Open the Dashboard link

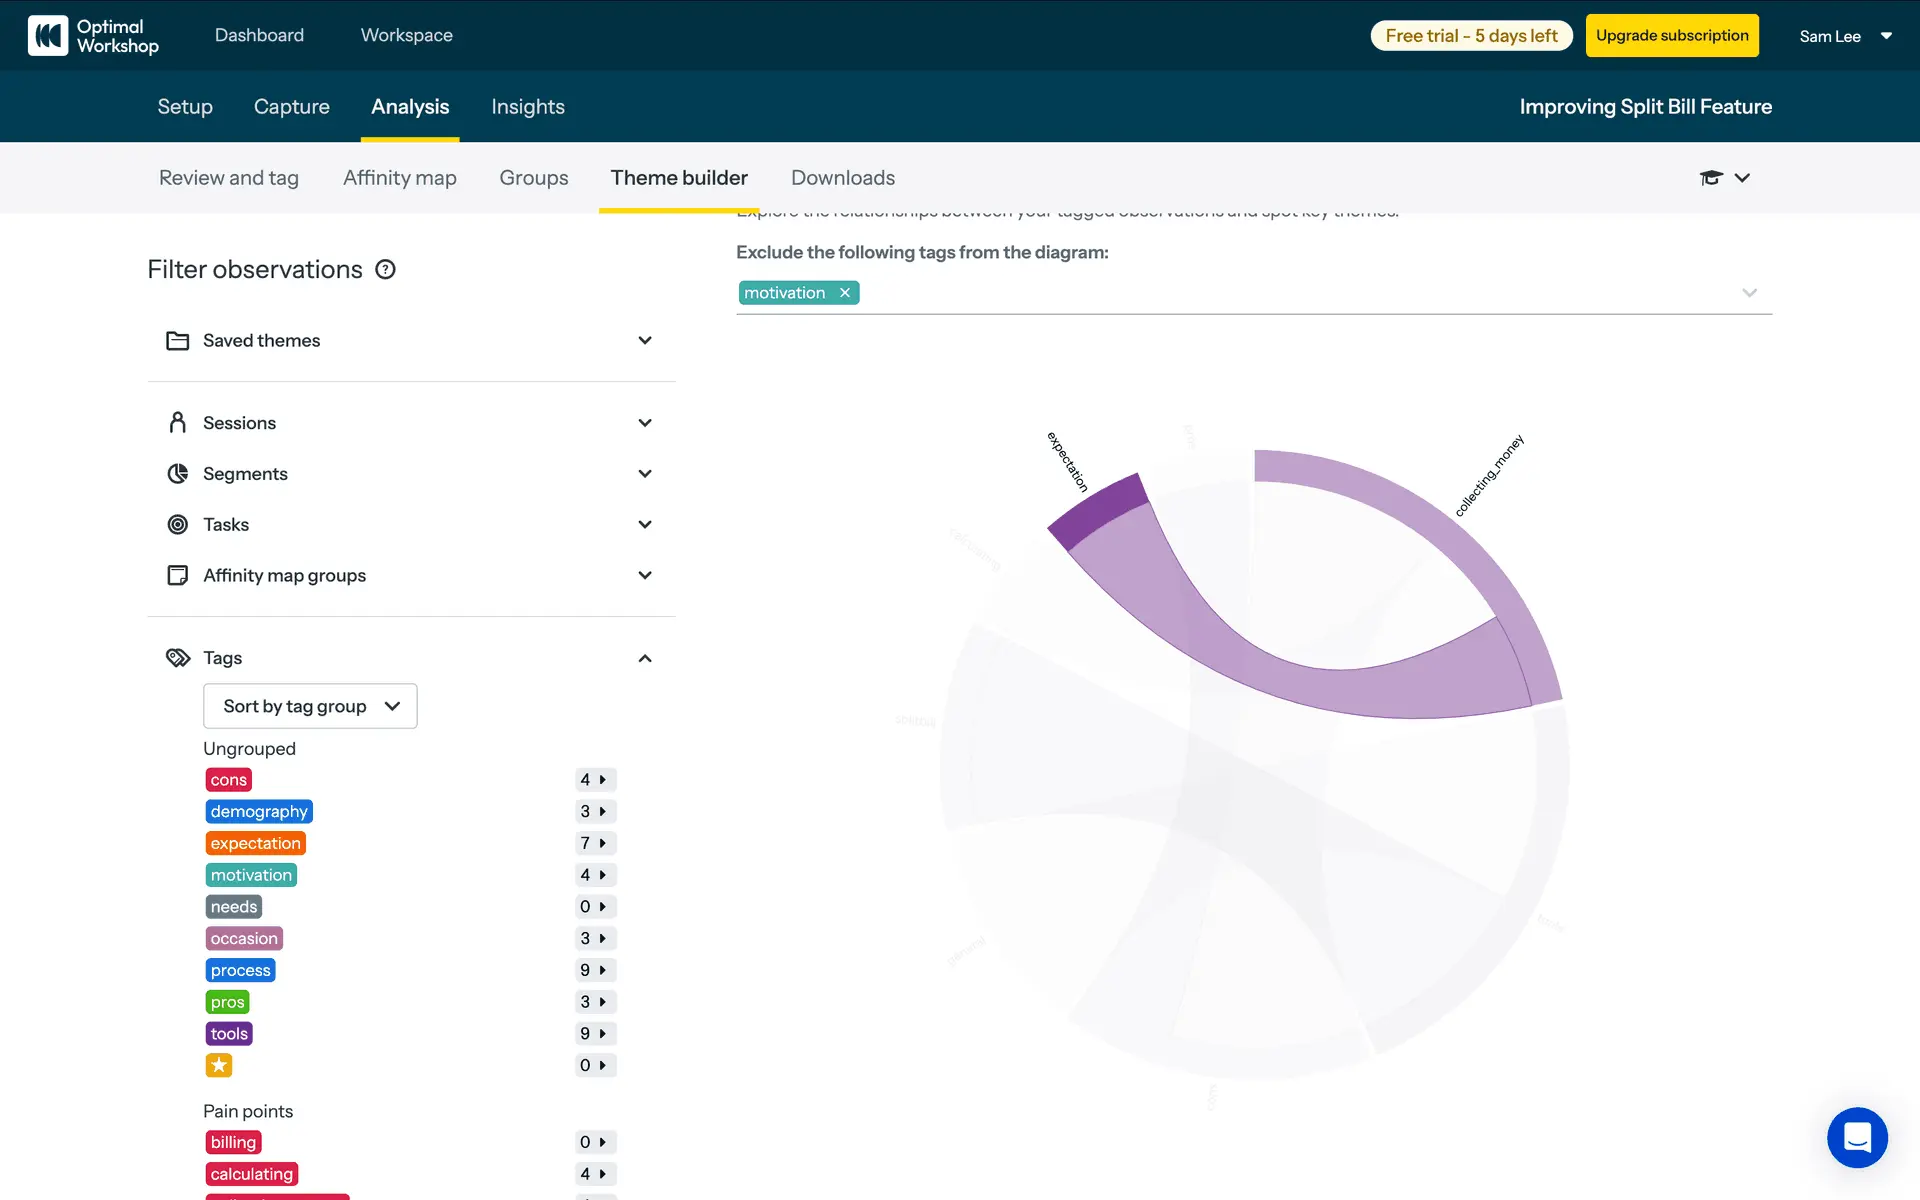point(259,36)
